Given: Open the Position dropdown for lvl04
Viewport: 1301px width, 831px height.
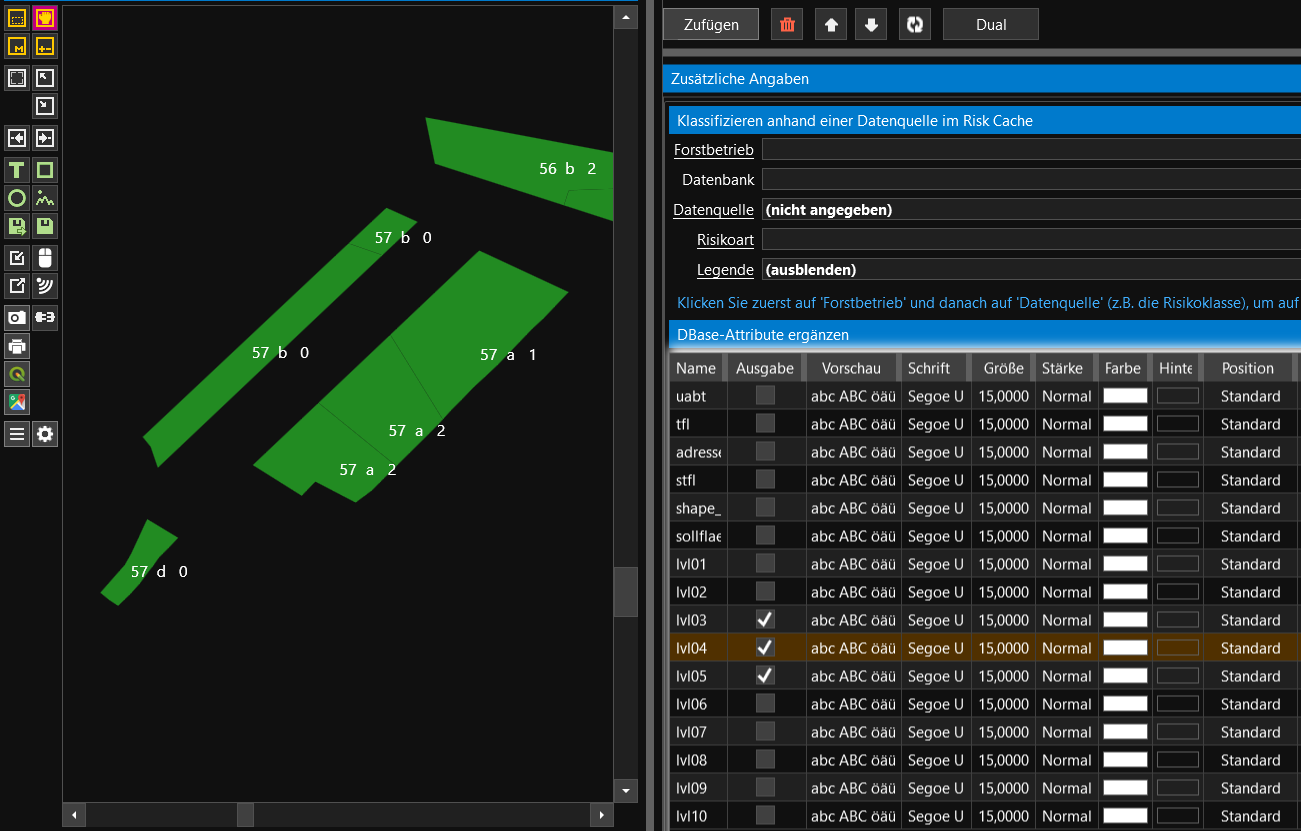Looking at the screenshot, I should (1250, 648).
